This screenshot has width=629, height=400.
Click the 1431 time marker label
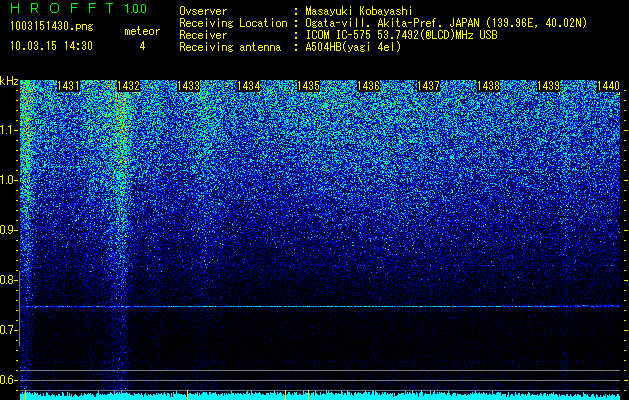69,86
